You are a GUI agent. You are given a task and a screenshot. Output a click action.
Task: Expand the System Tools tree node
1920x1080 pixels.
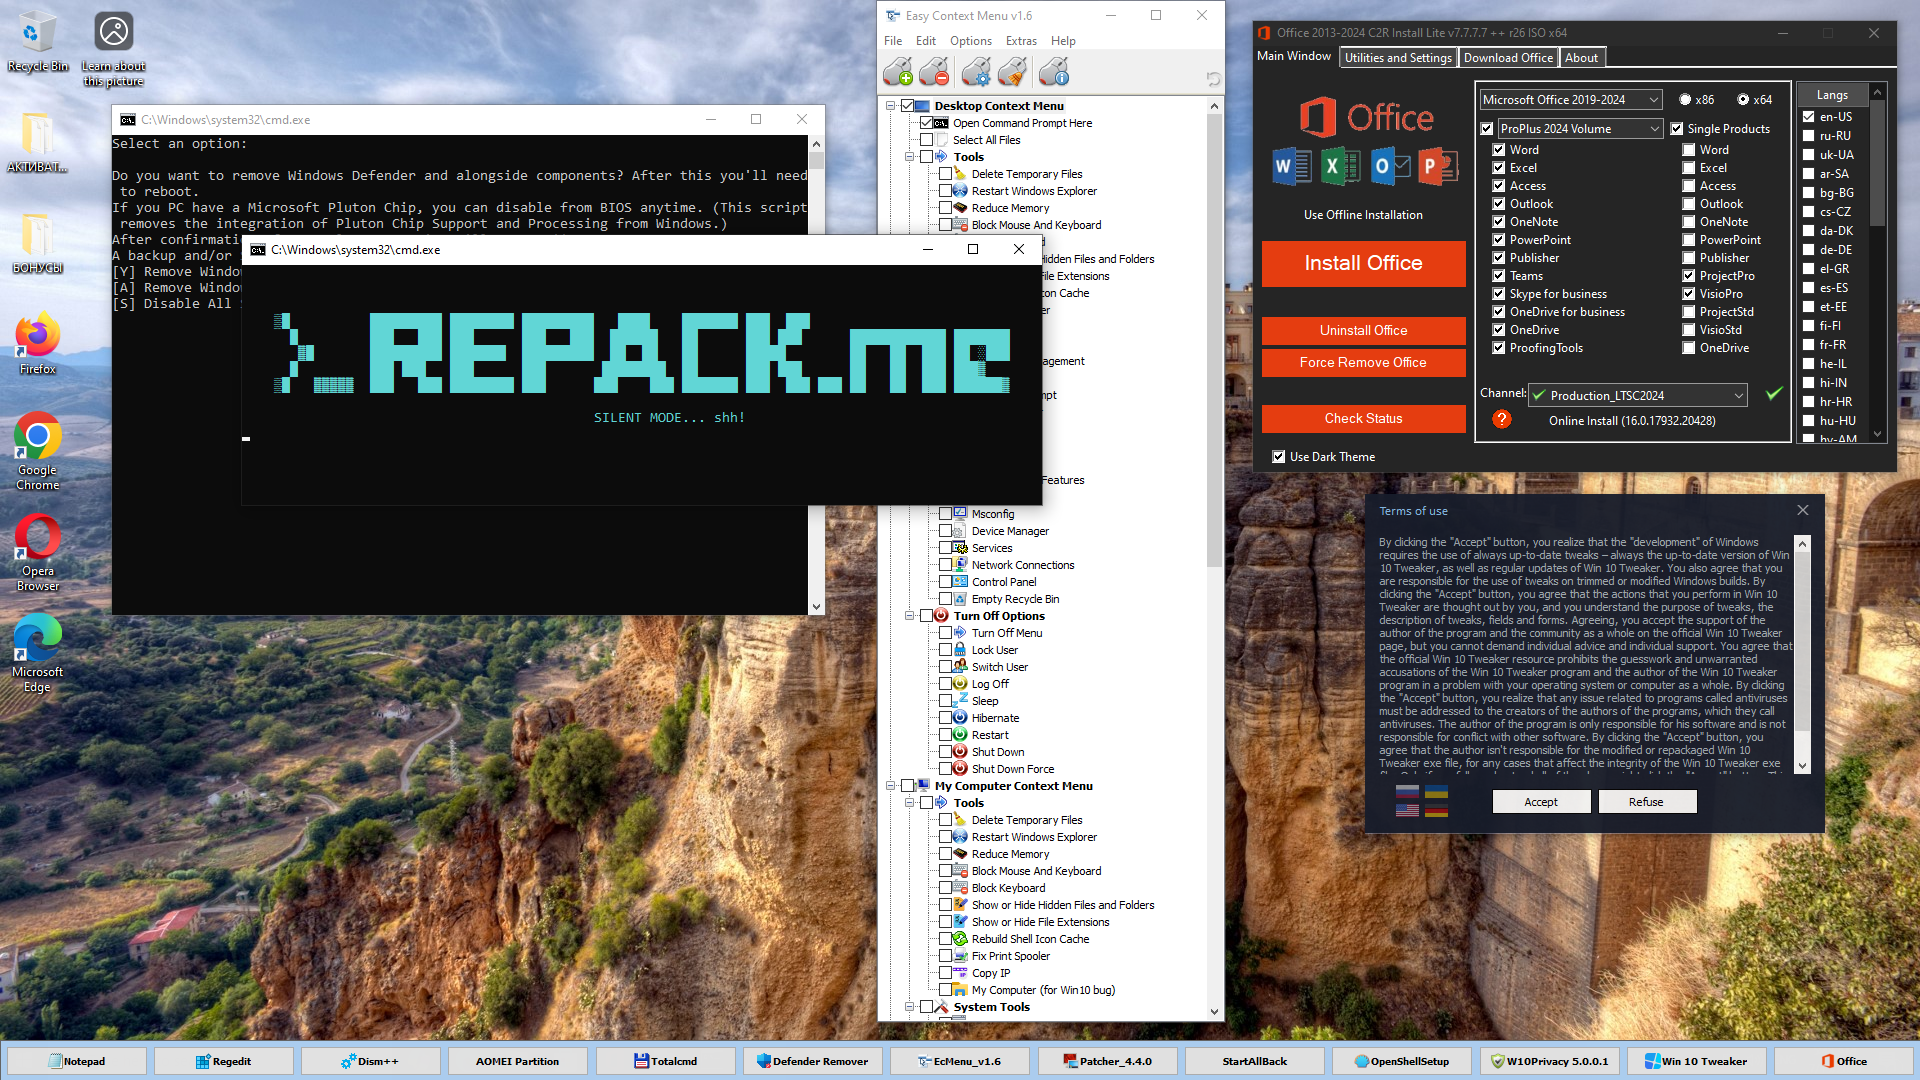[909, 1007]
